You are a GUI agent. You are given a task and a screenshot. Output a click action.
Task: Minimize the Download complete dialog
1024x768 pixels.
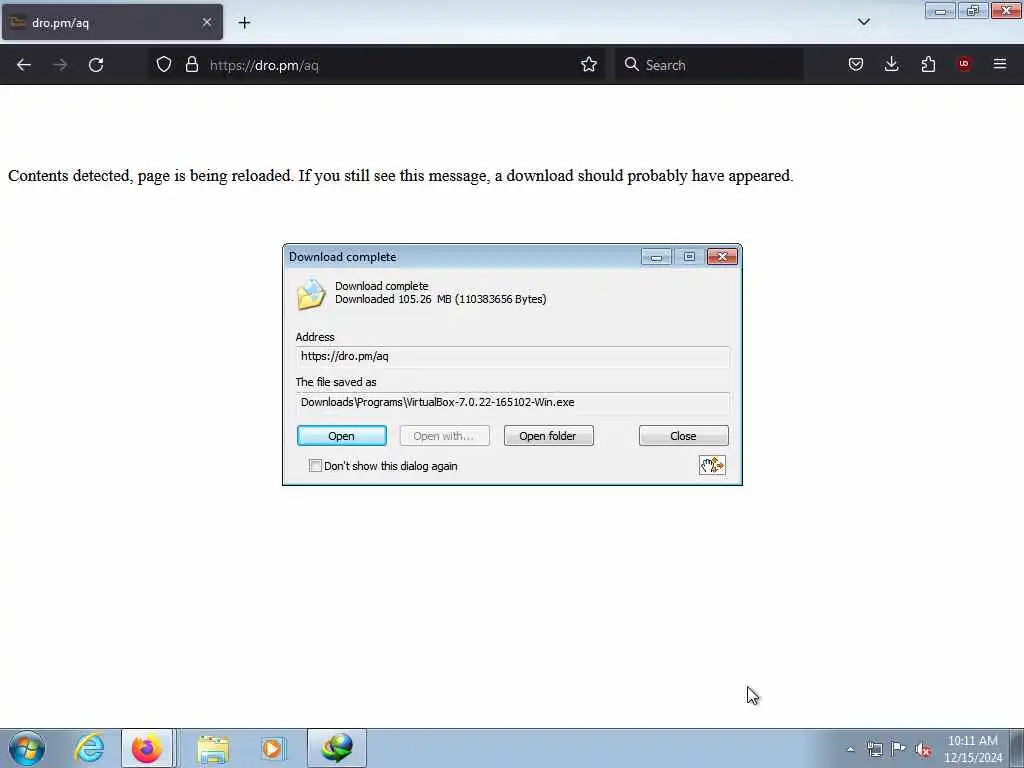point(656,257)
